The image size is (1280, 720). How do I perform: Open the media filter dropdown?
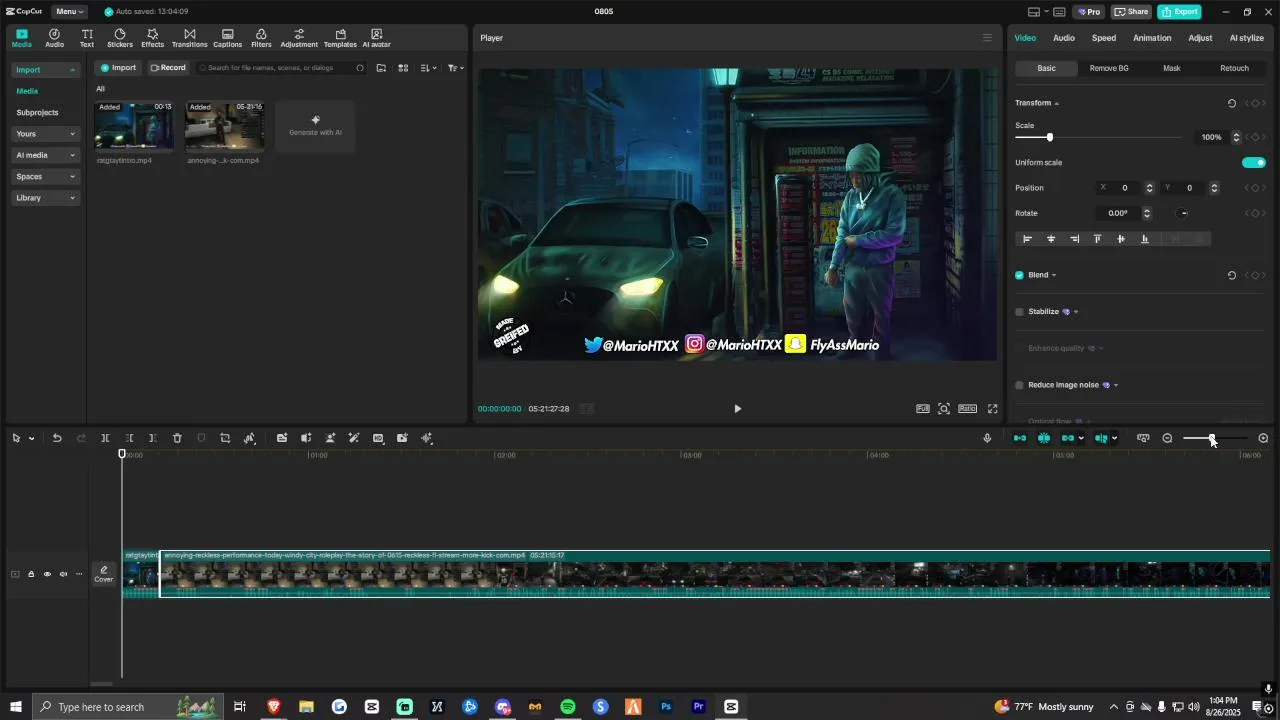[455, 68]
